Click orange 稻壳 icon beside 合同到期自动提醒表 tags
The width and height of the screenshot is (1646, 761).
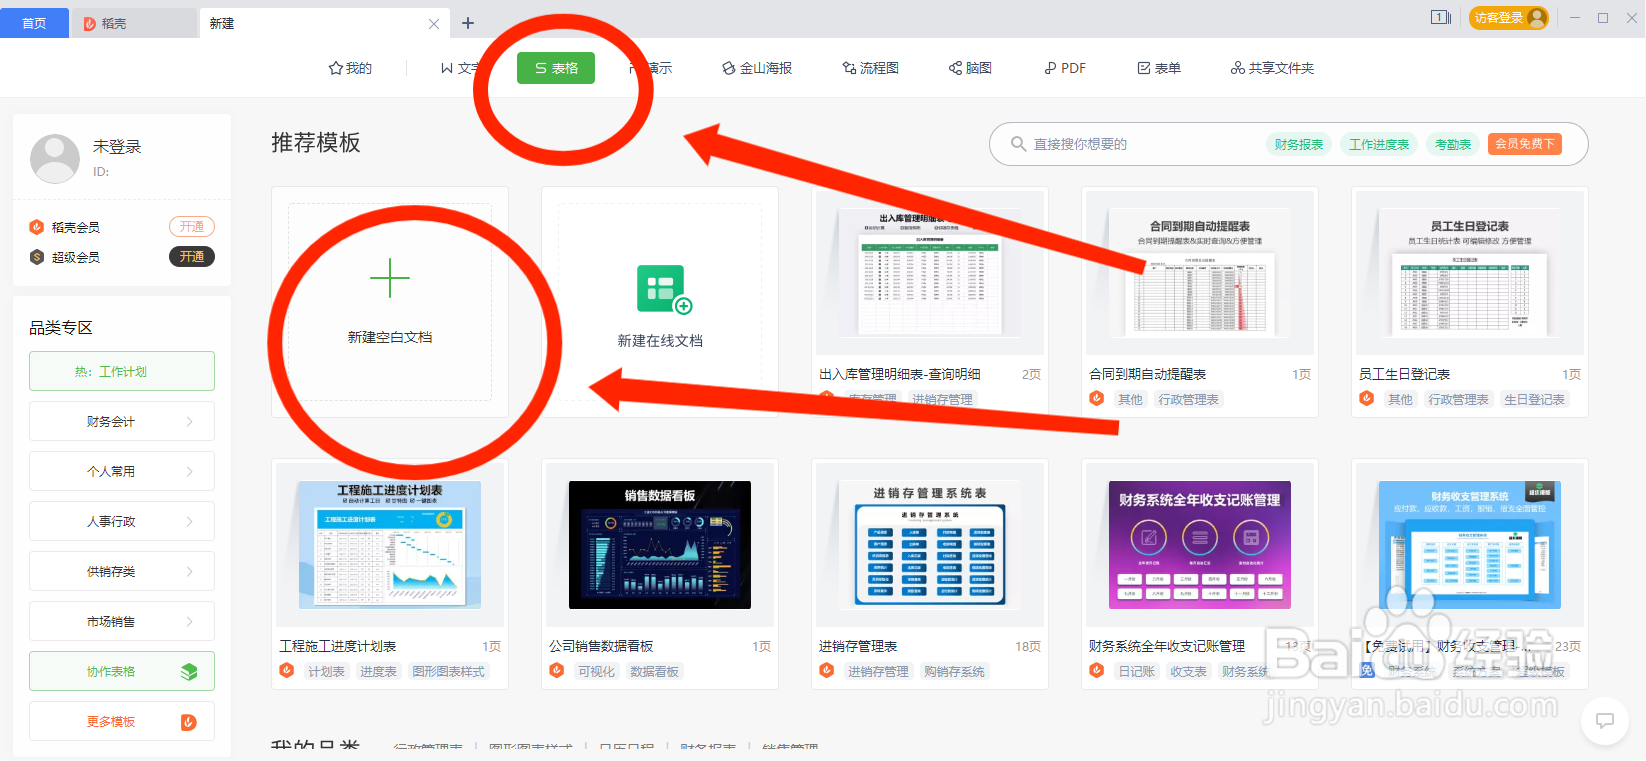[1097, 399]
